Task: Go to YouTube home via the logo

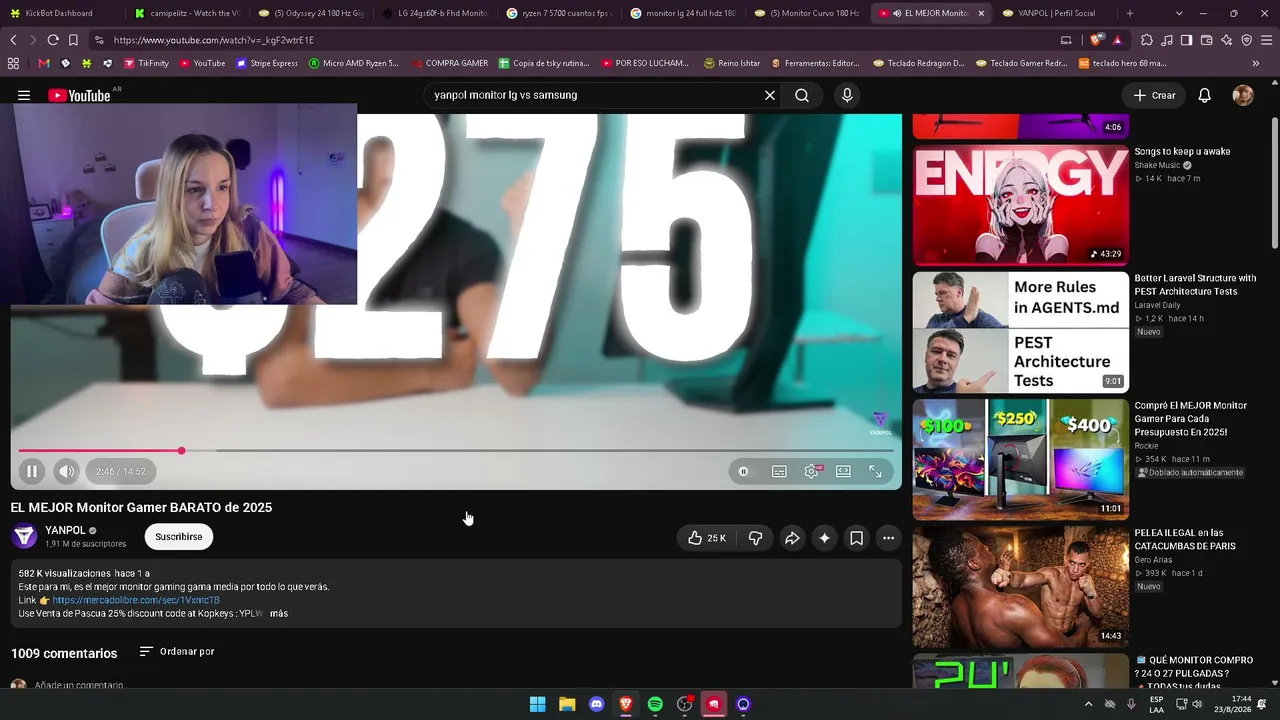Action: 80,95
